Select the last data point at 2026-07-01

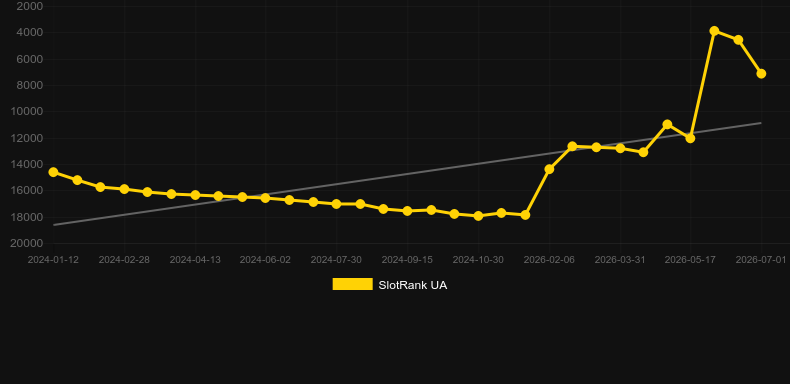(x=761, y=74)
